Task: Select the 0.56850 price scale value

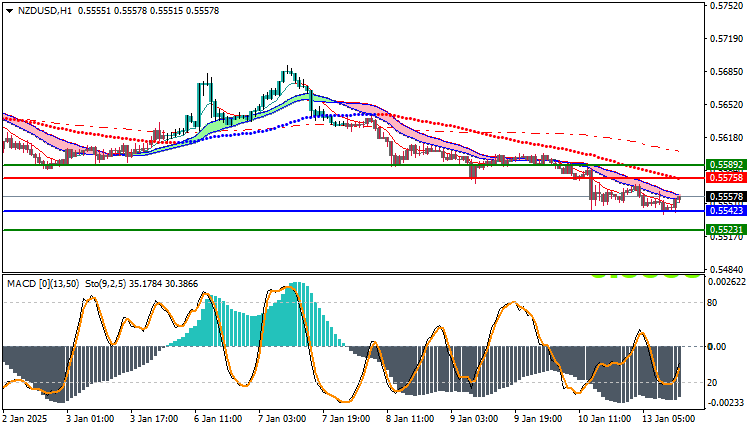Action: [x=727, y=72]
